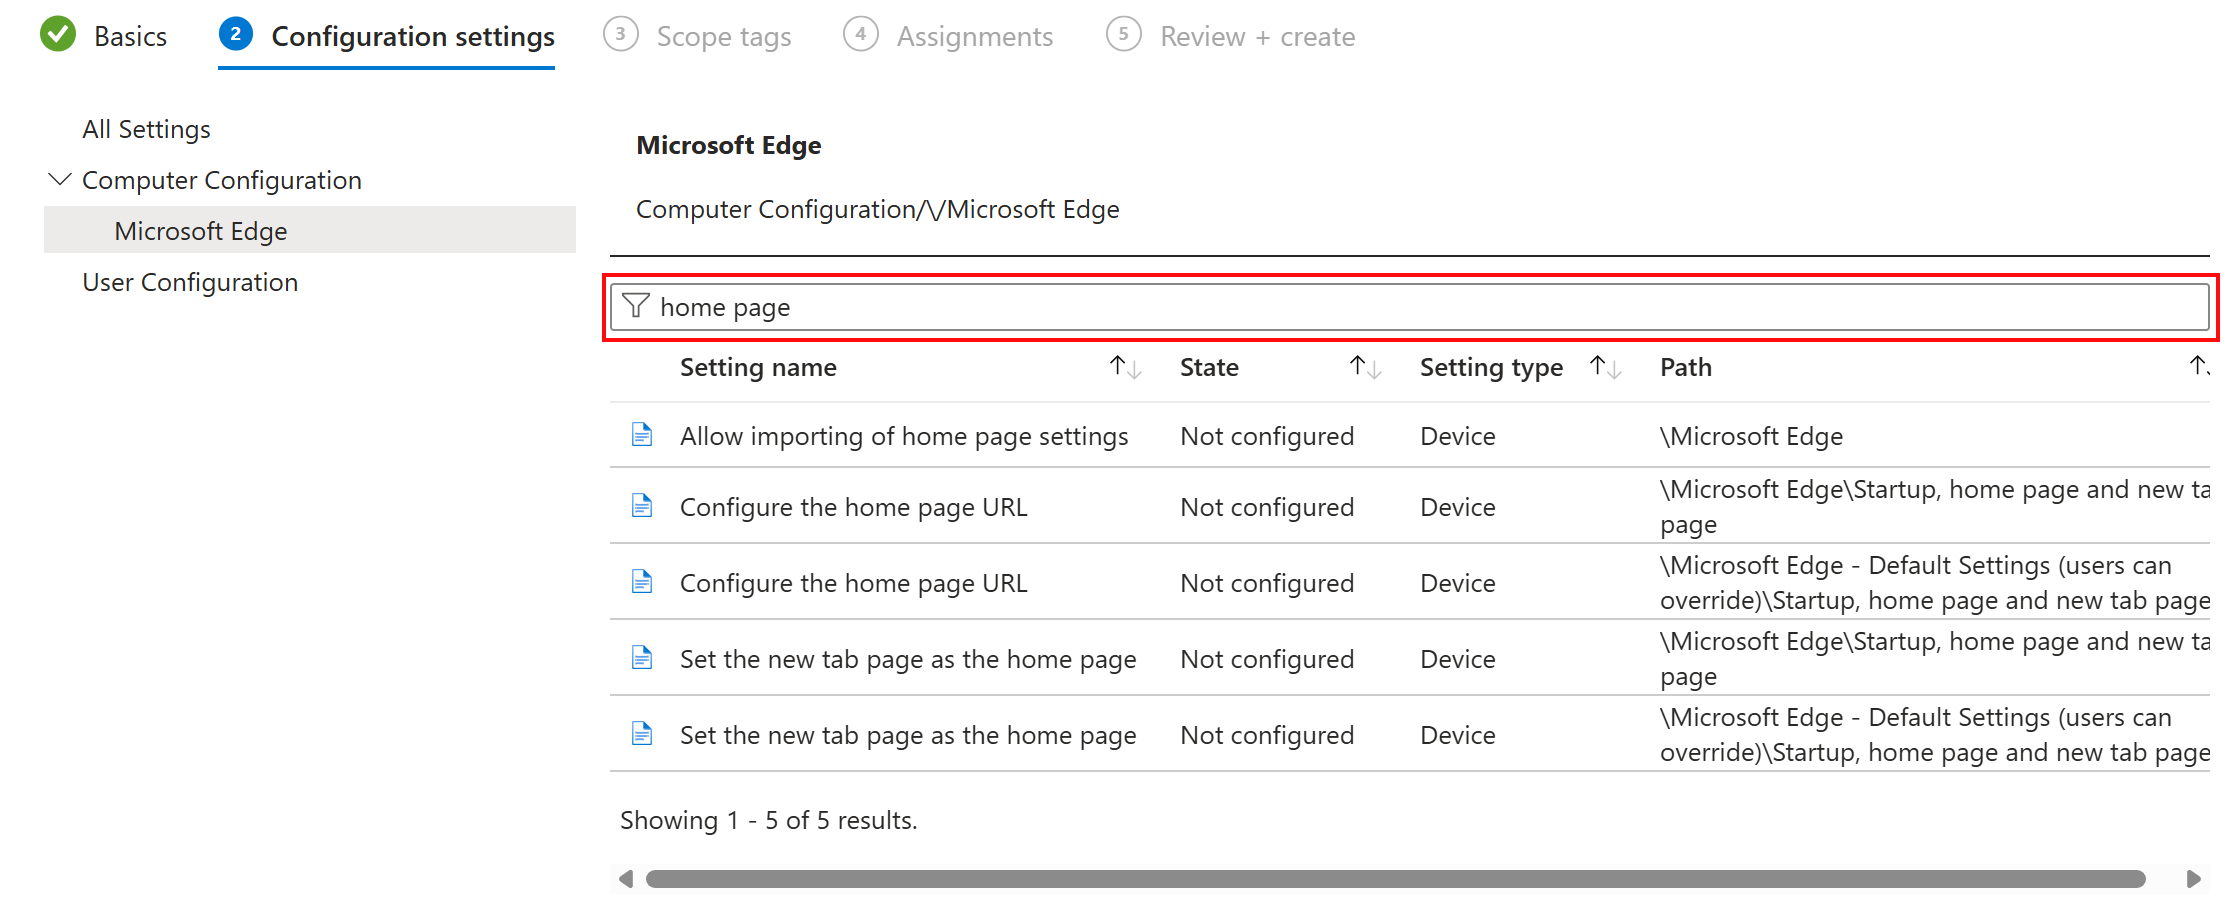2230x912 pixels.
Task: Select All Settings in the tree
Action: click(x=146, y=129)
